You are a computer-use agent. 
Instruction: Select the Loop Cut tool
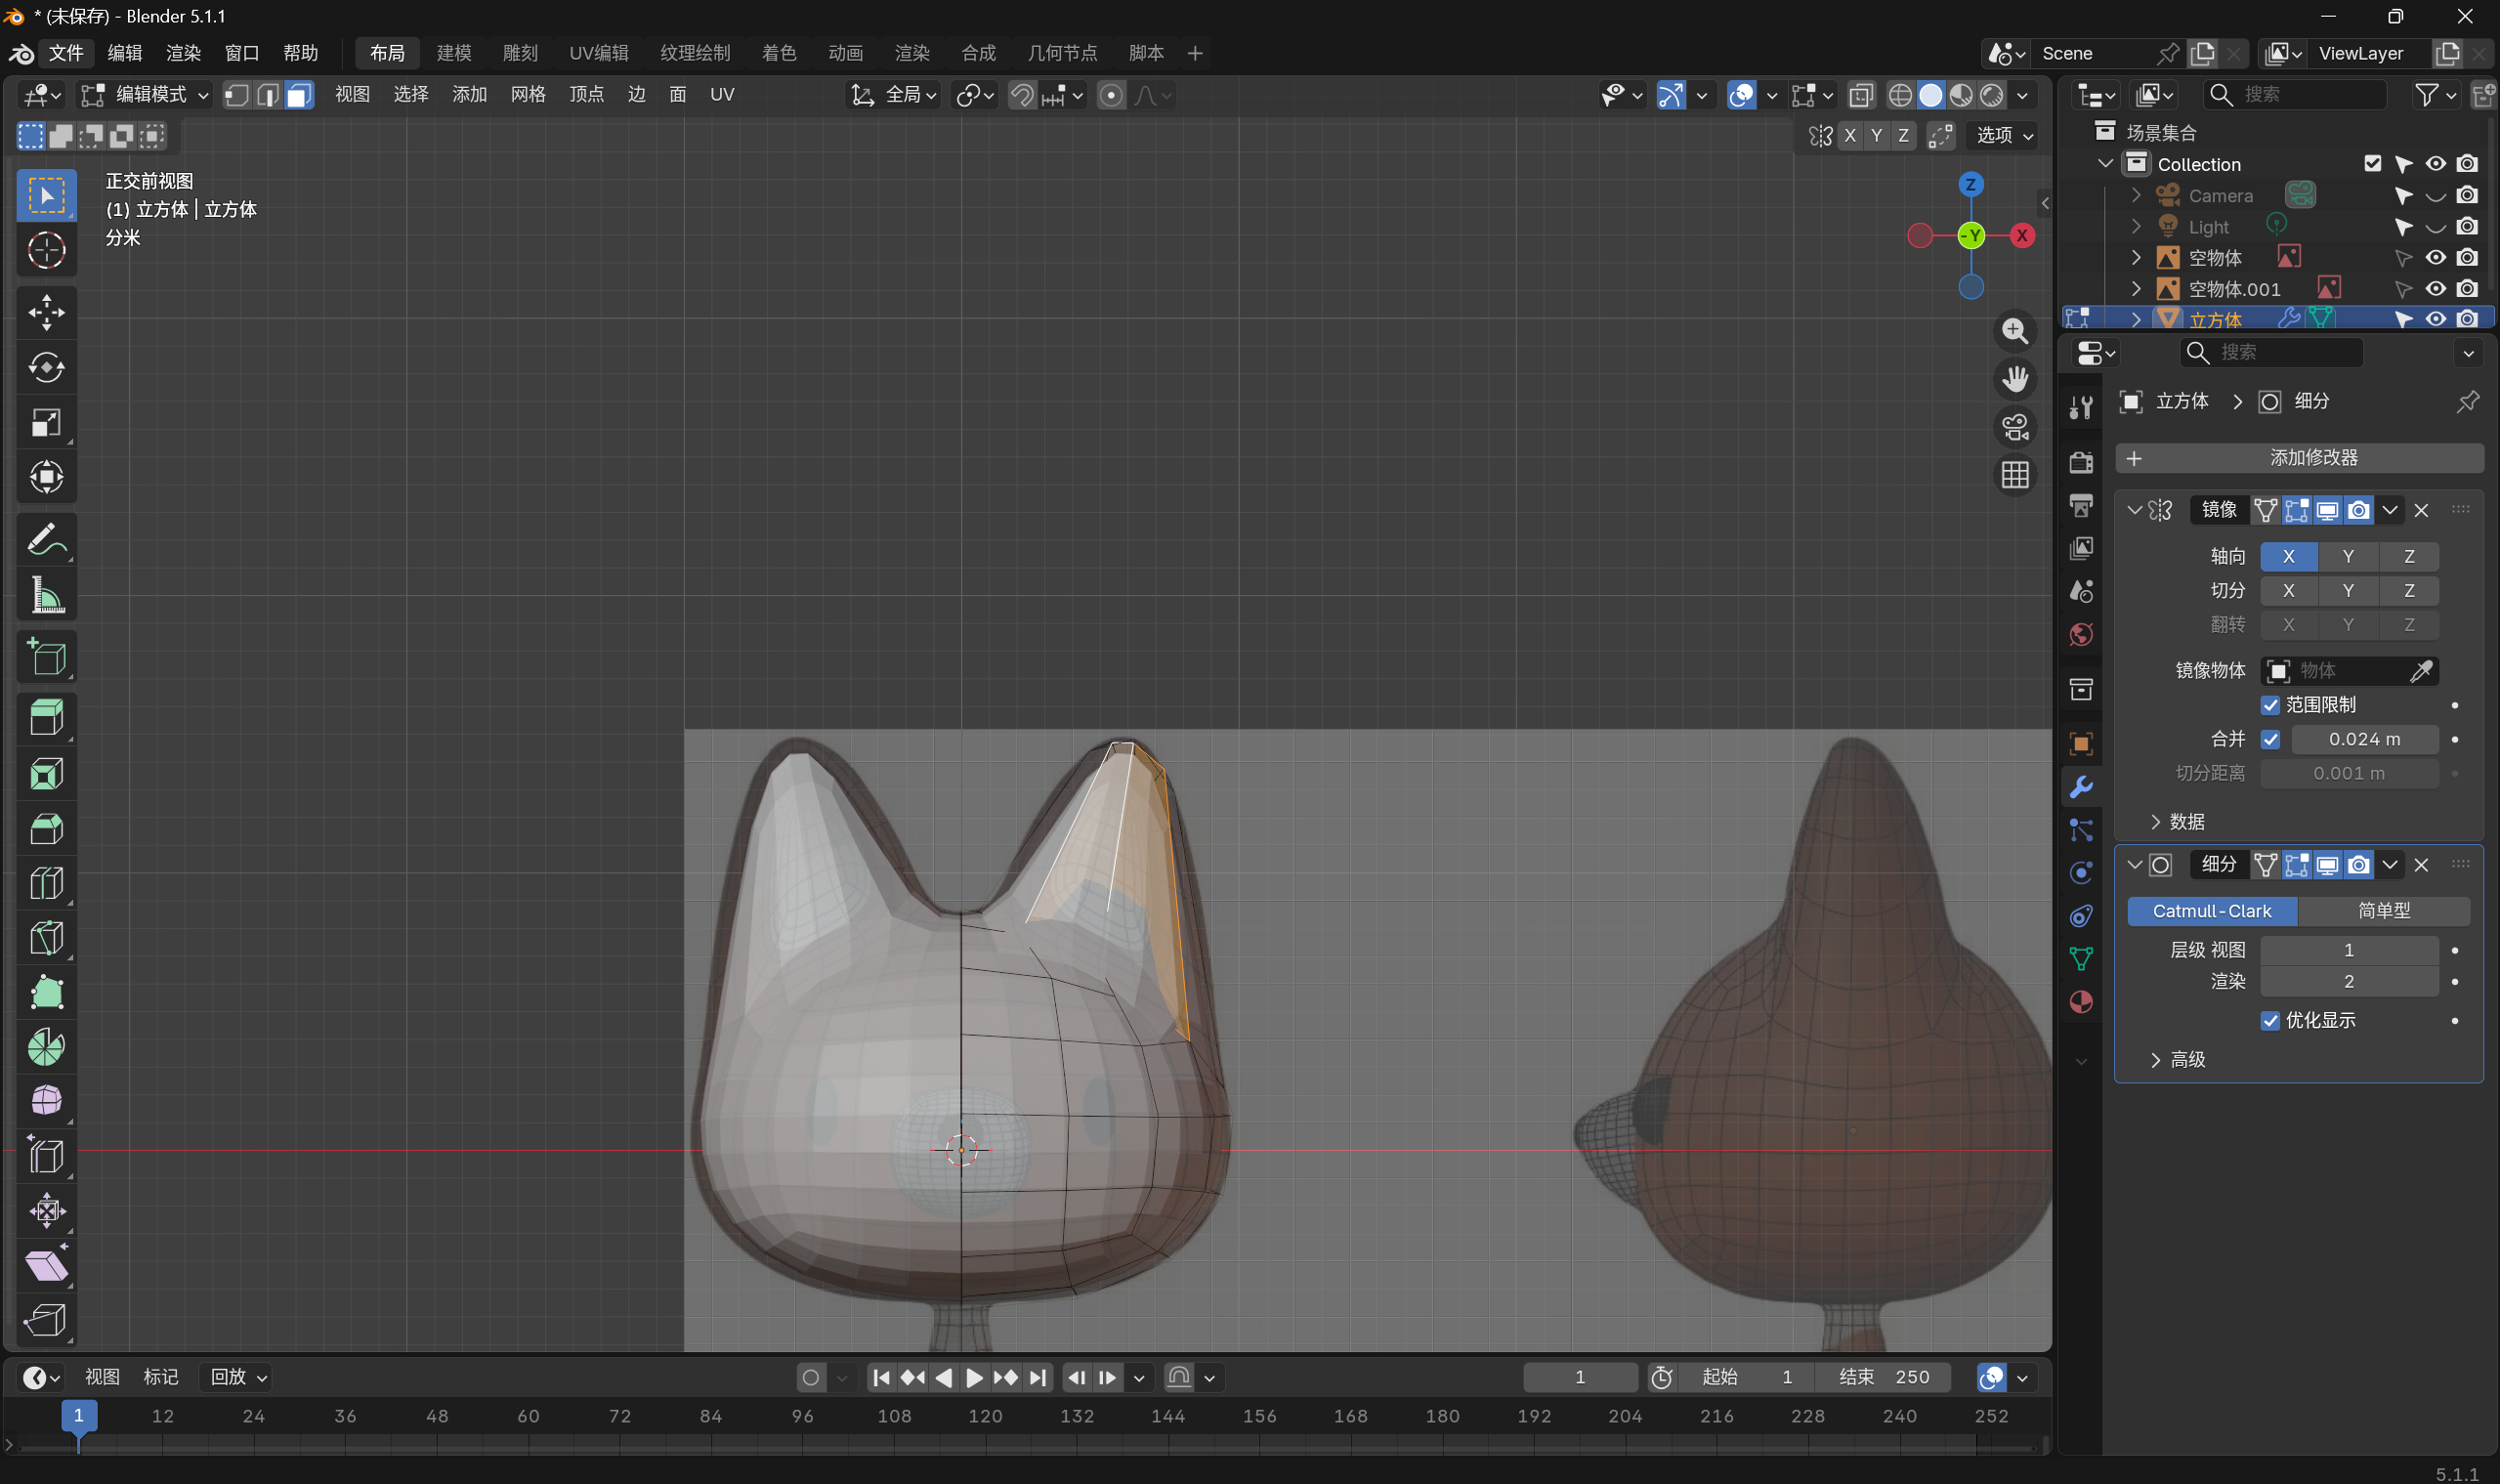pyautogui.click(x=46, y=883)
